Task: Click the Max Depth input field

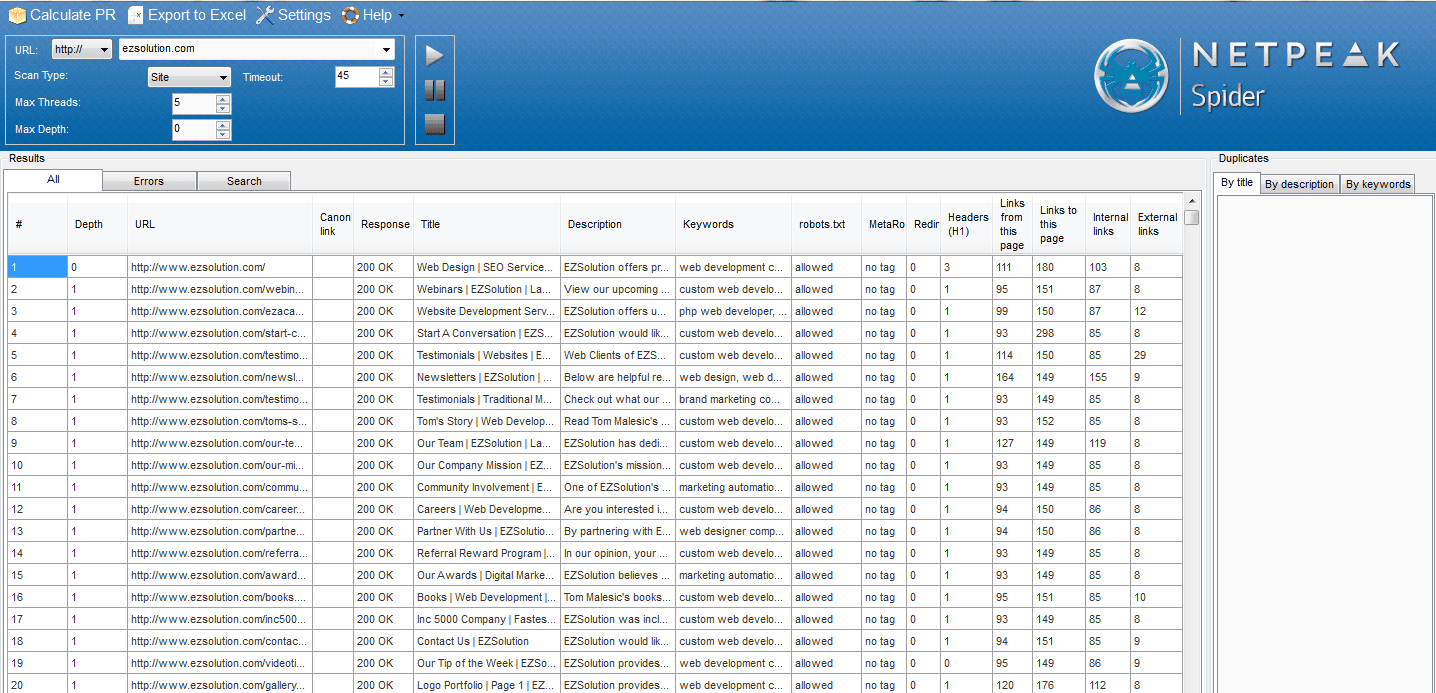Action: [194, 130]
